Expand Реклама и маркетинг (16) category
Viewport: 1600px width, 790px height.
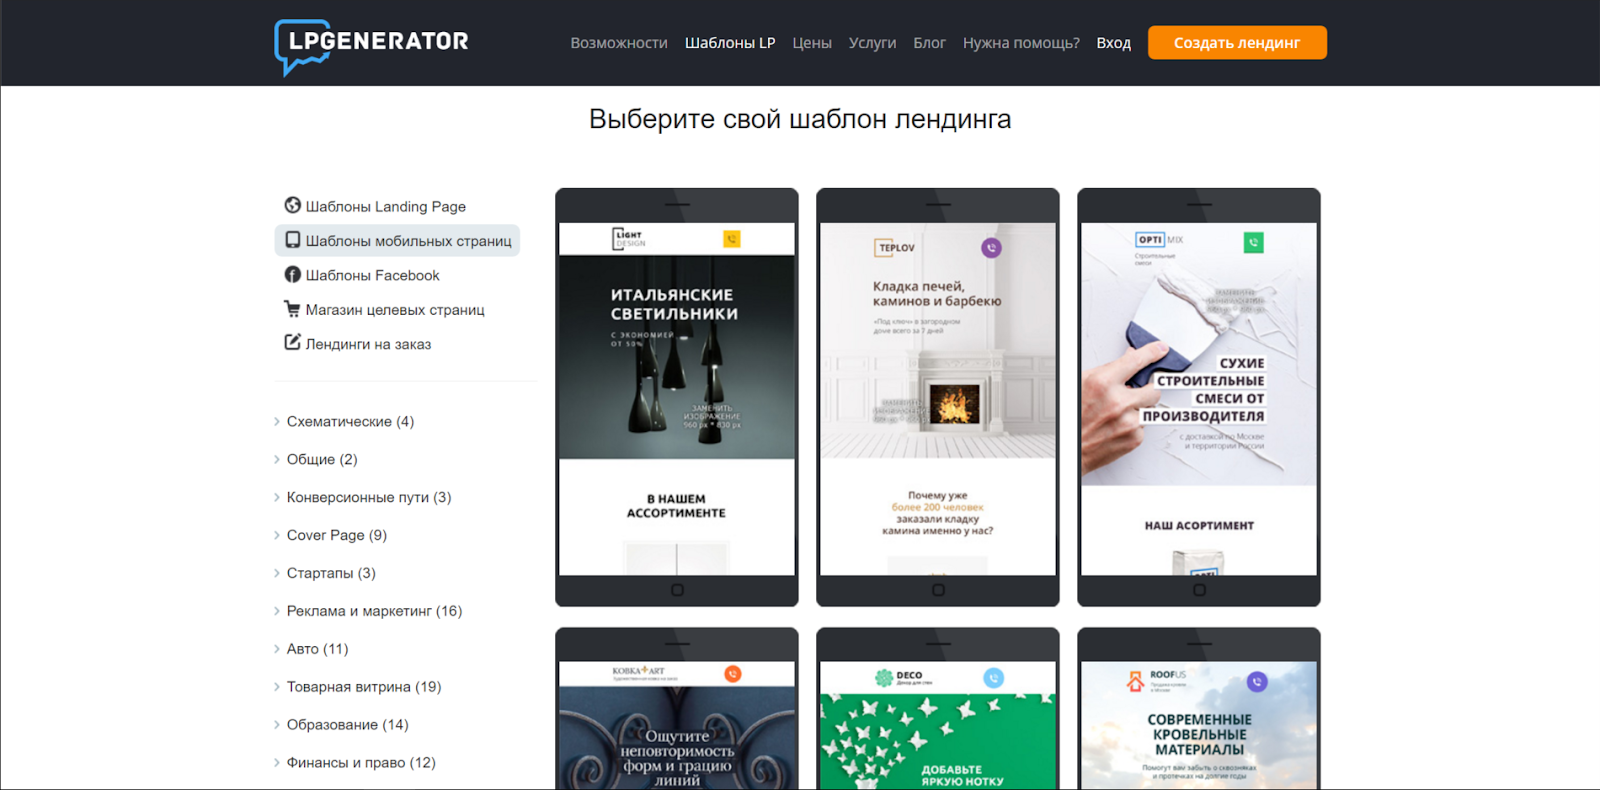pos(374,612)
